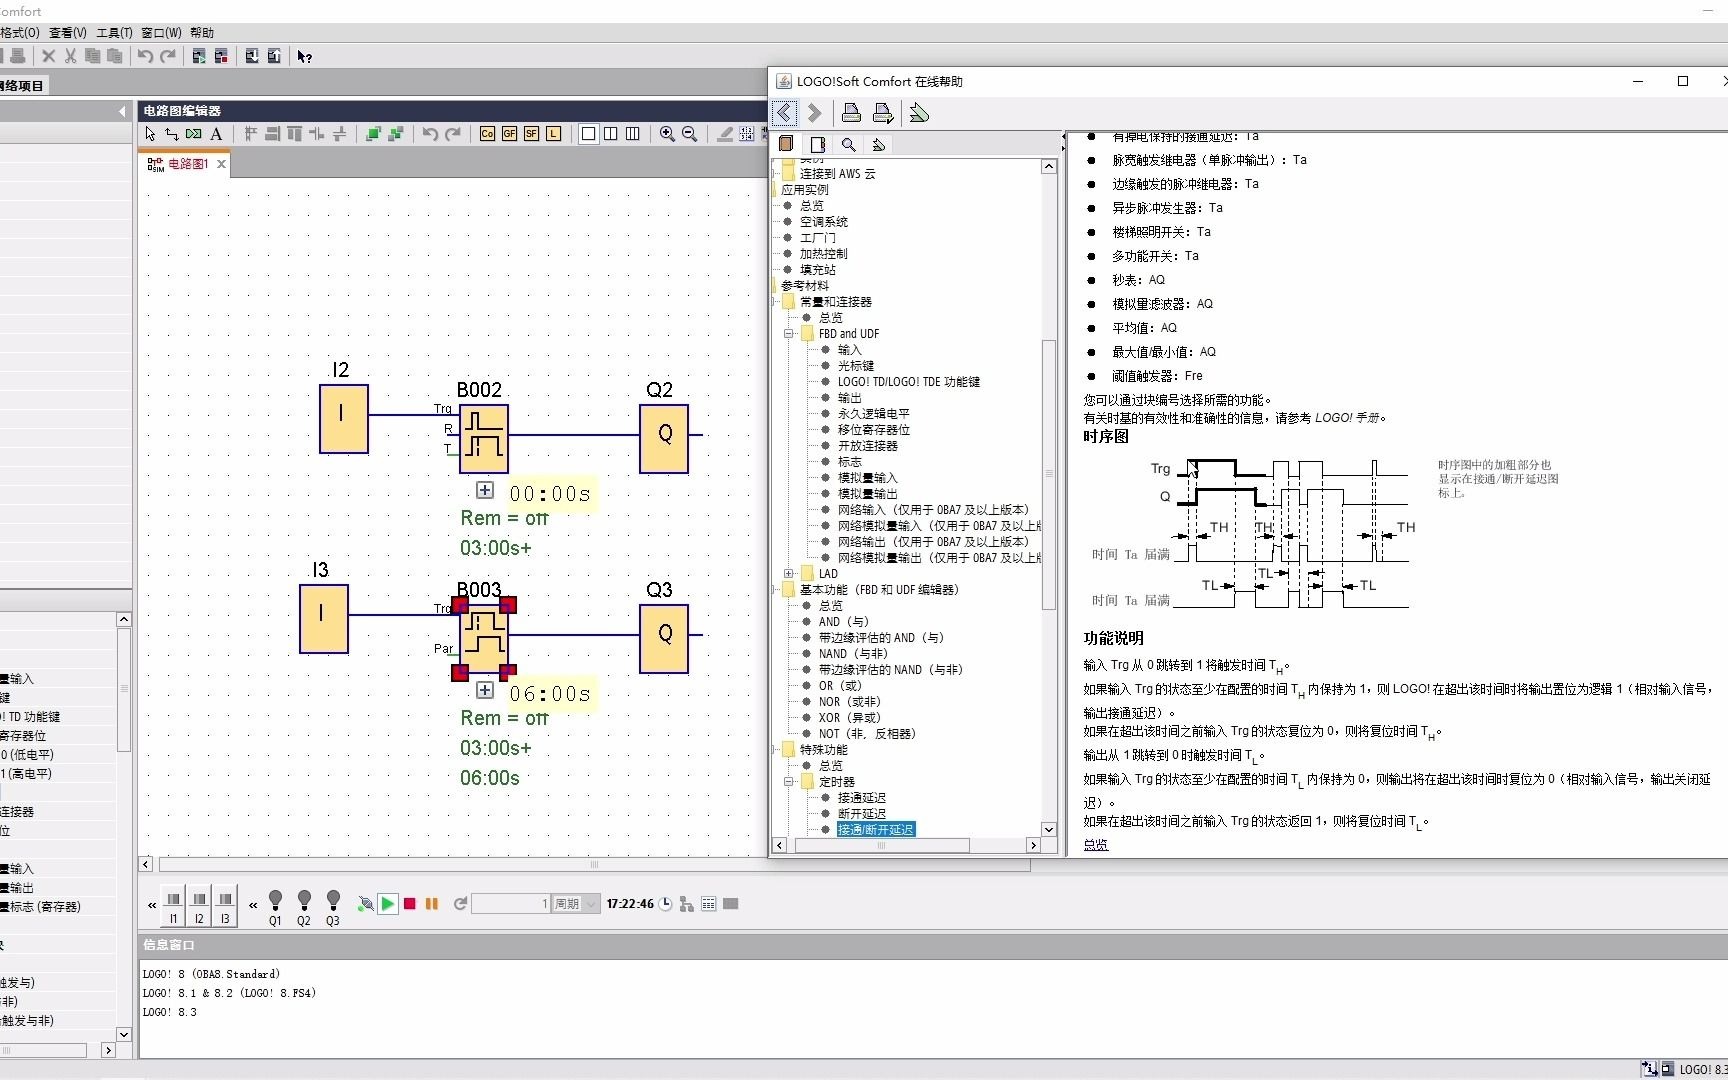Open the L data log toolbar
The image size is (1728, 1080).
point(553,134)
